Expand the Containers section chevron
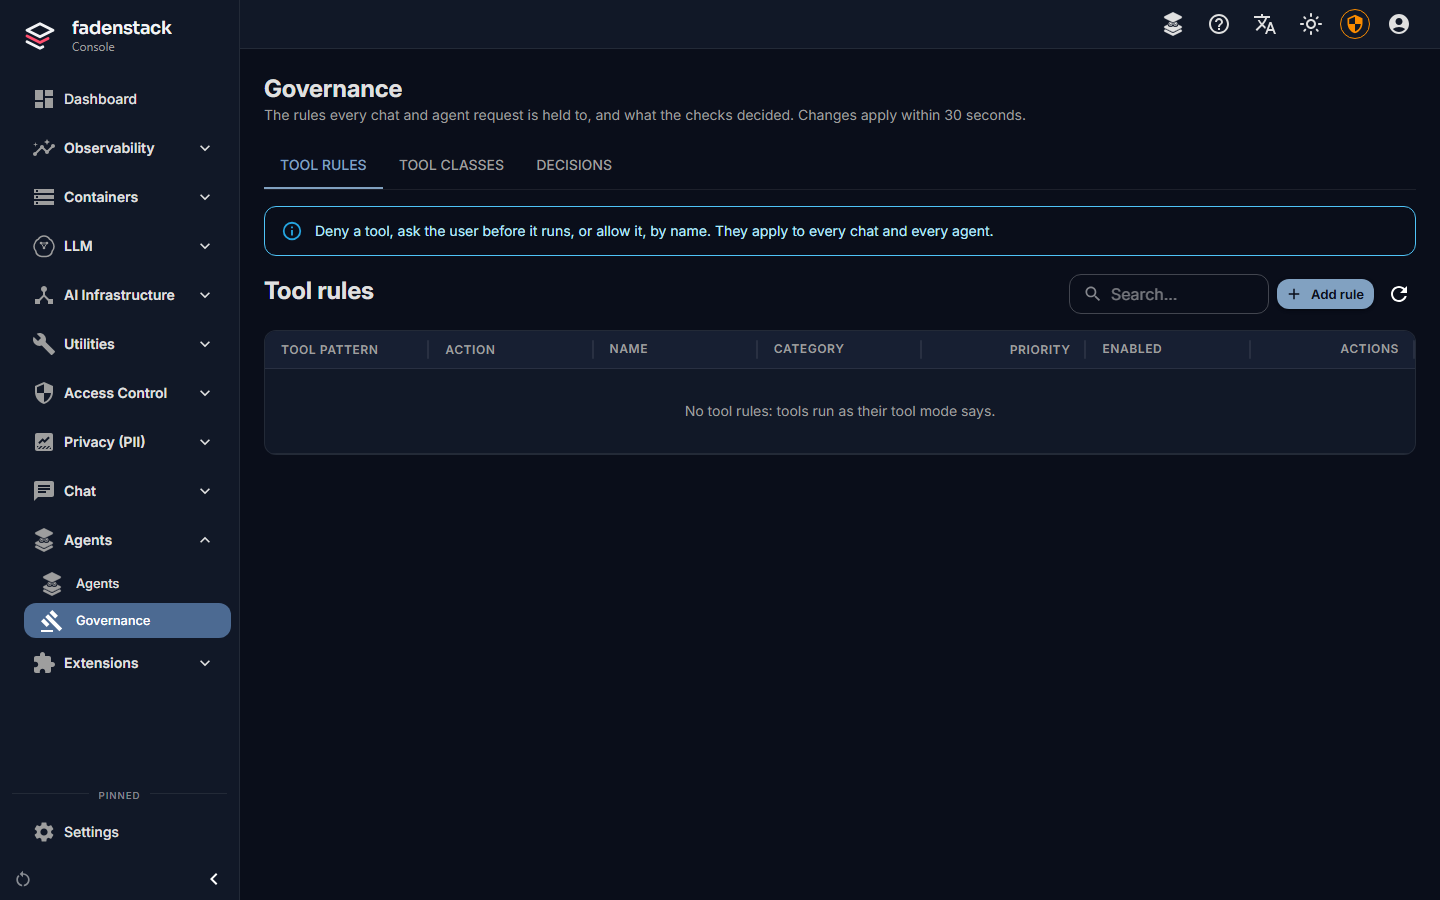The image size is (1440, 900). click(x=205, y=197)
